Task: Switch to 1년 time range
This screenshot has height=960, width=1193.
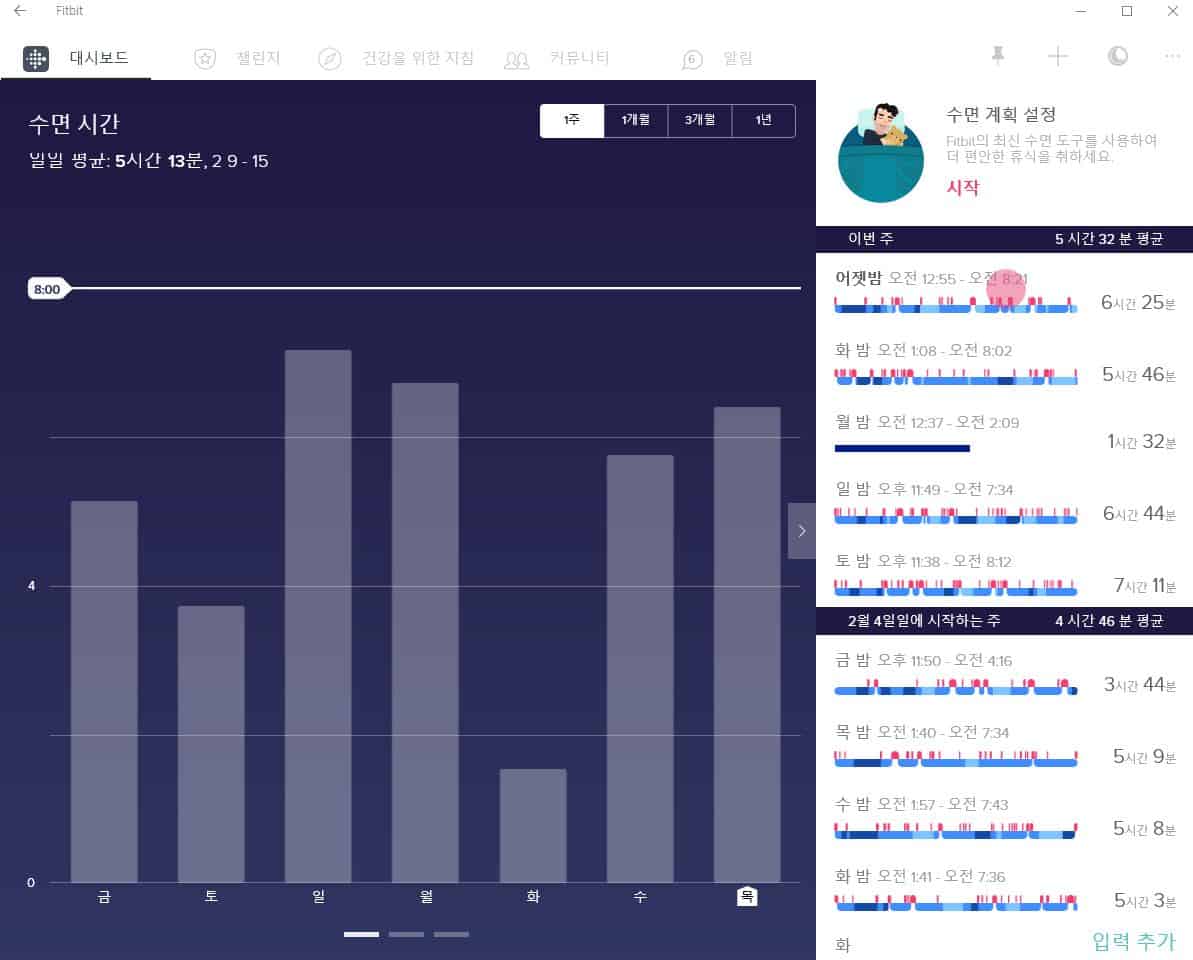Action: (x=763, y=120)
